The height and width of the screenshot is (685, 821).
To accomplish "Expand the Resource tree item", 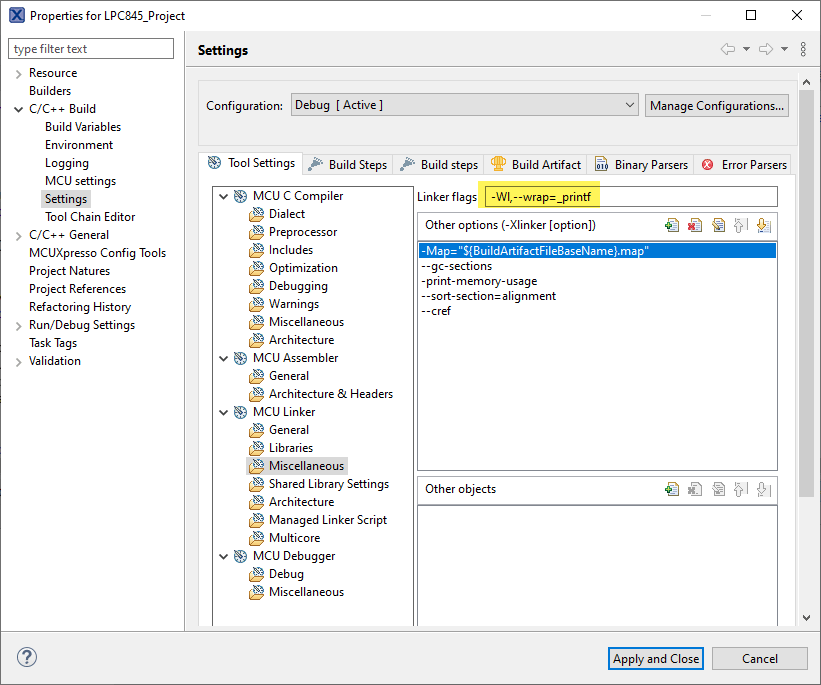I will coord(18,73).
